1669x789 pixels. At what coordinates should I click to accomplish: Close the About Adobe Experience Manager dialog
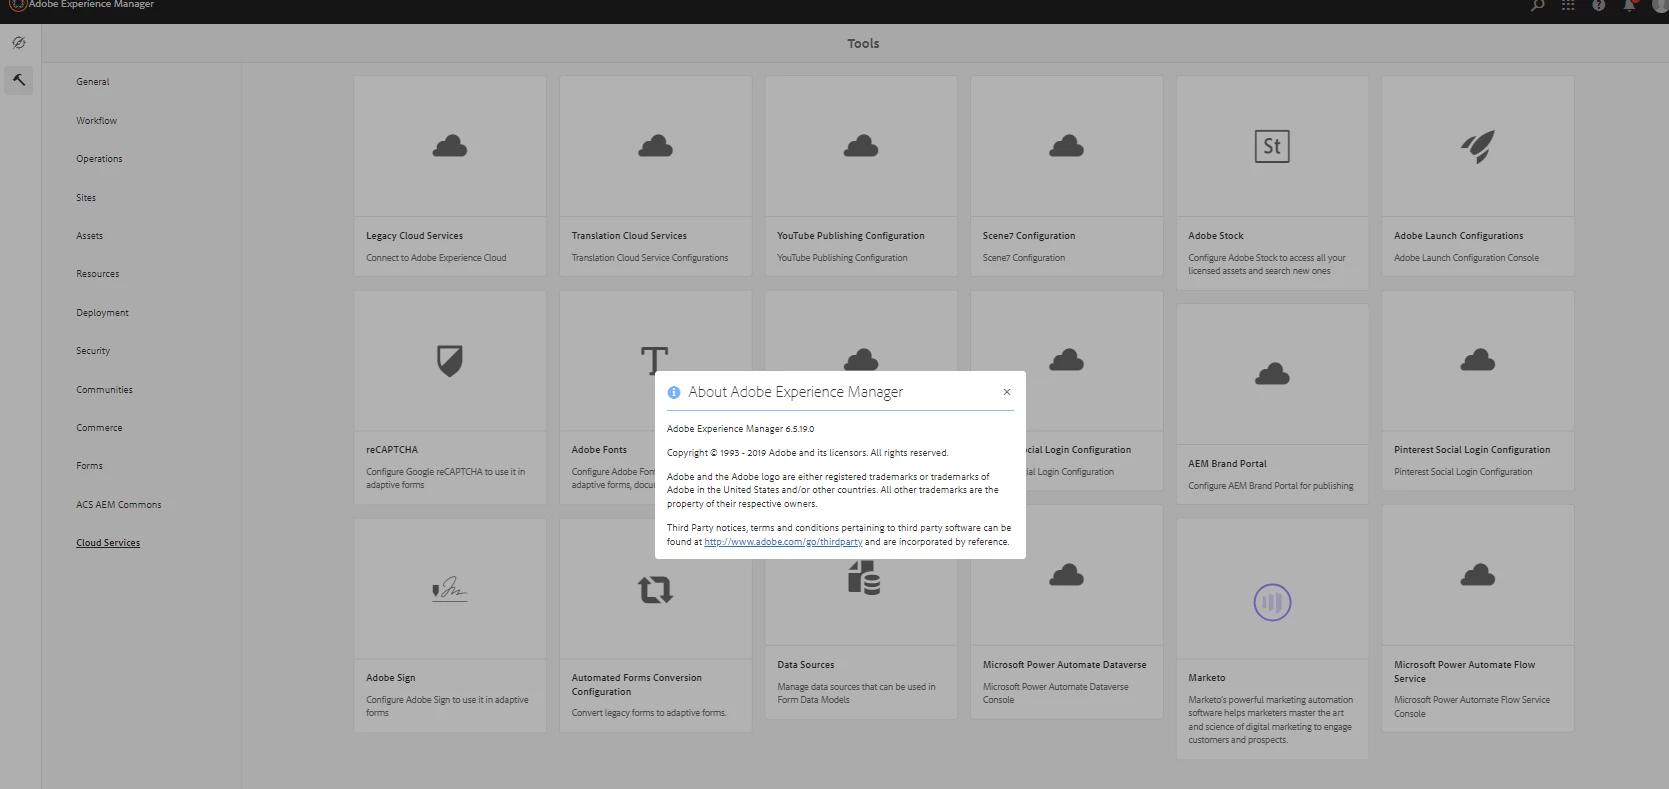coord(1007,392)
